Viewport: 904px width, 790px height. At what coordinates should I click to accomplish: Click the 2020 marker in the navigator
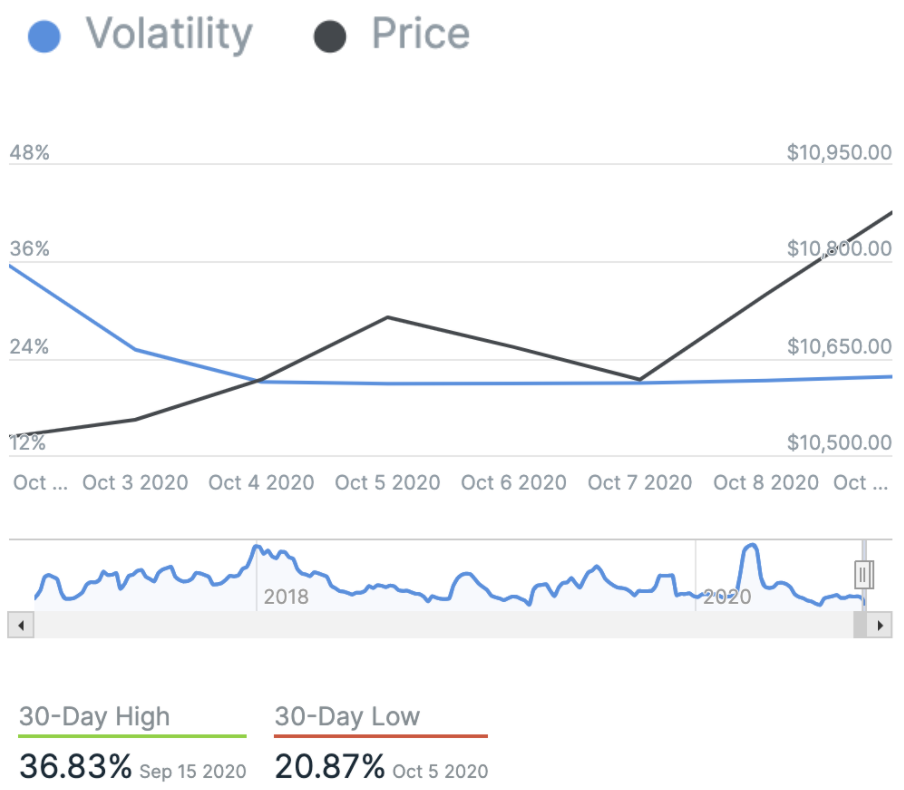pos(727,598)
